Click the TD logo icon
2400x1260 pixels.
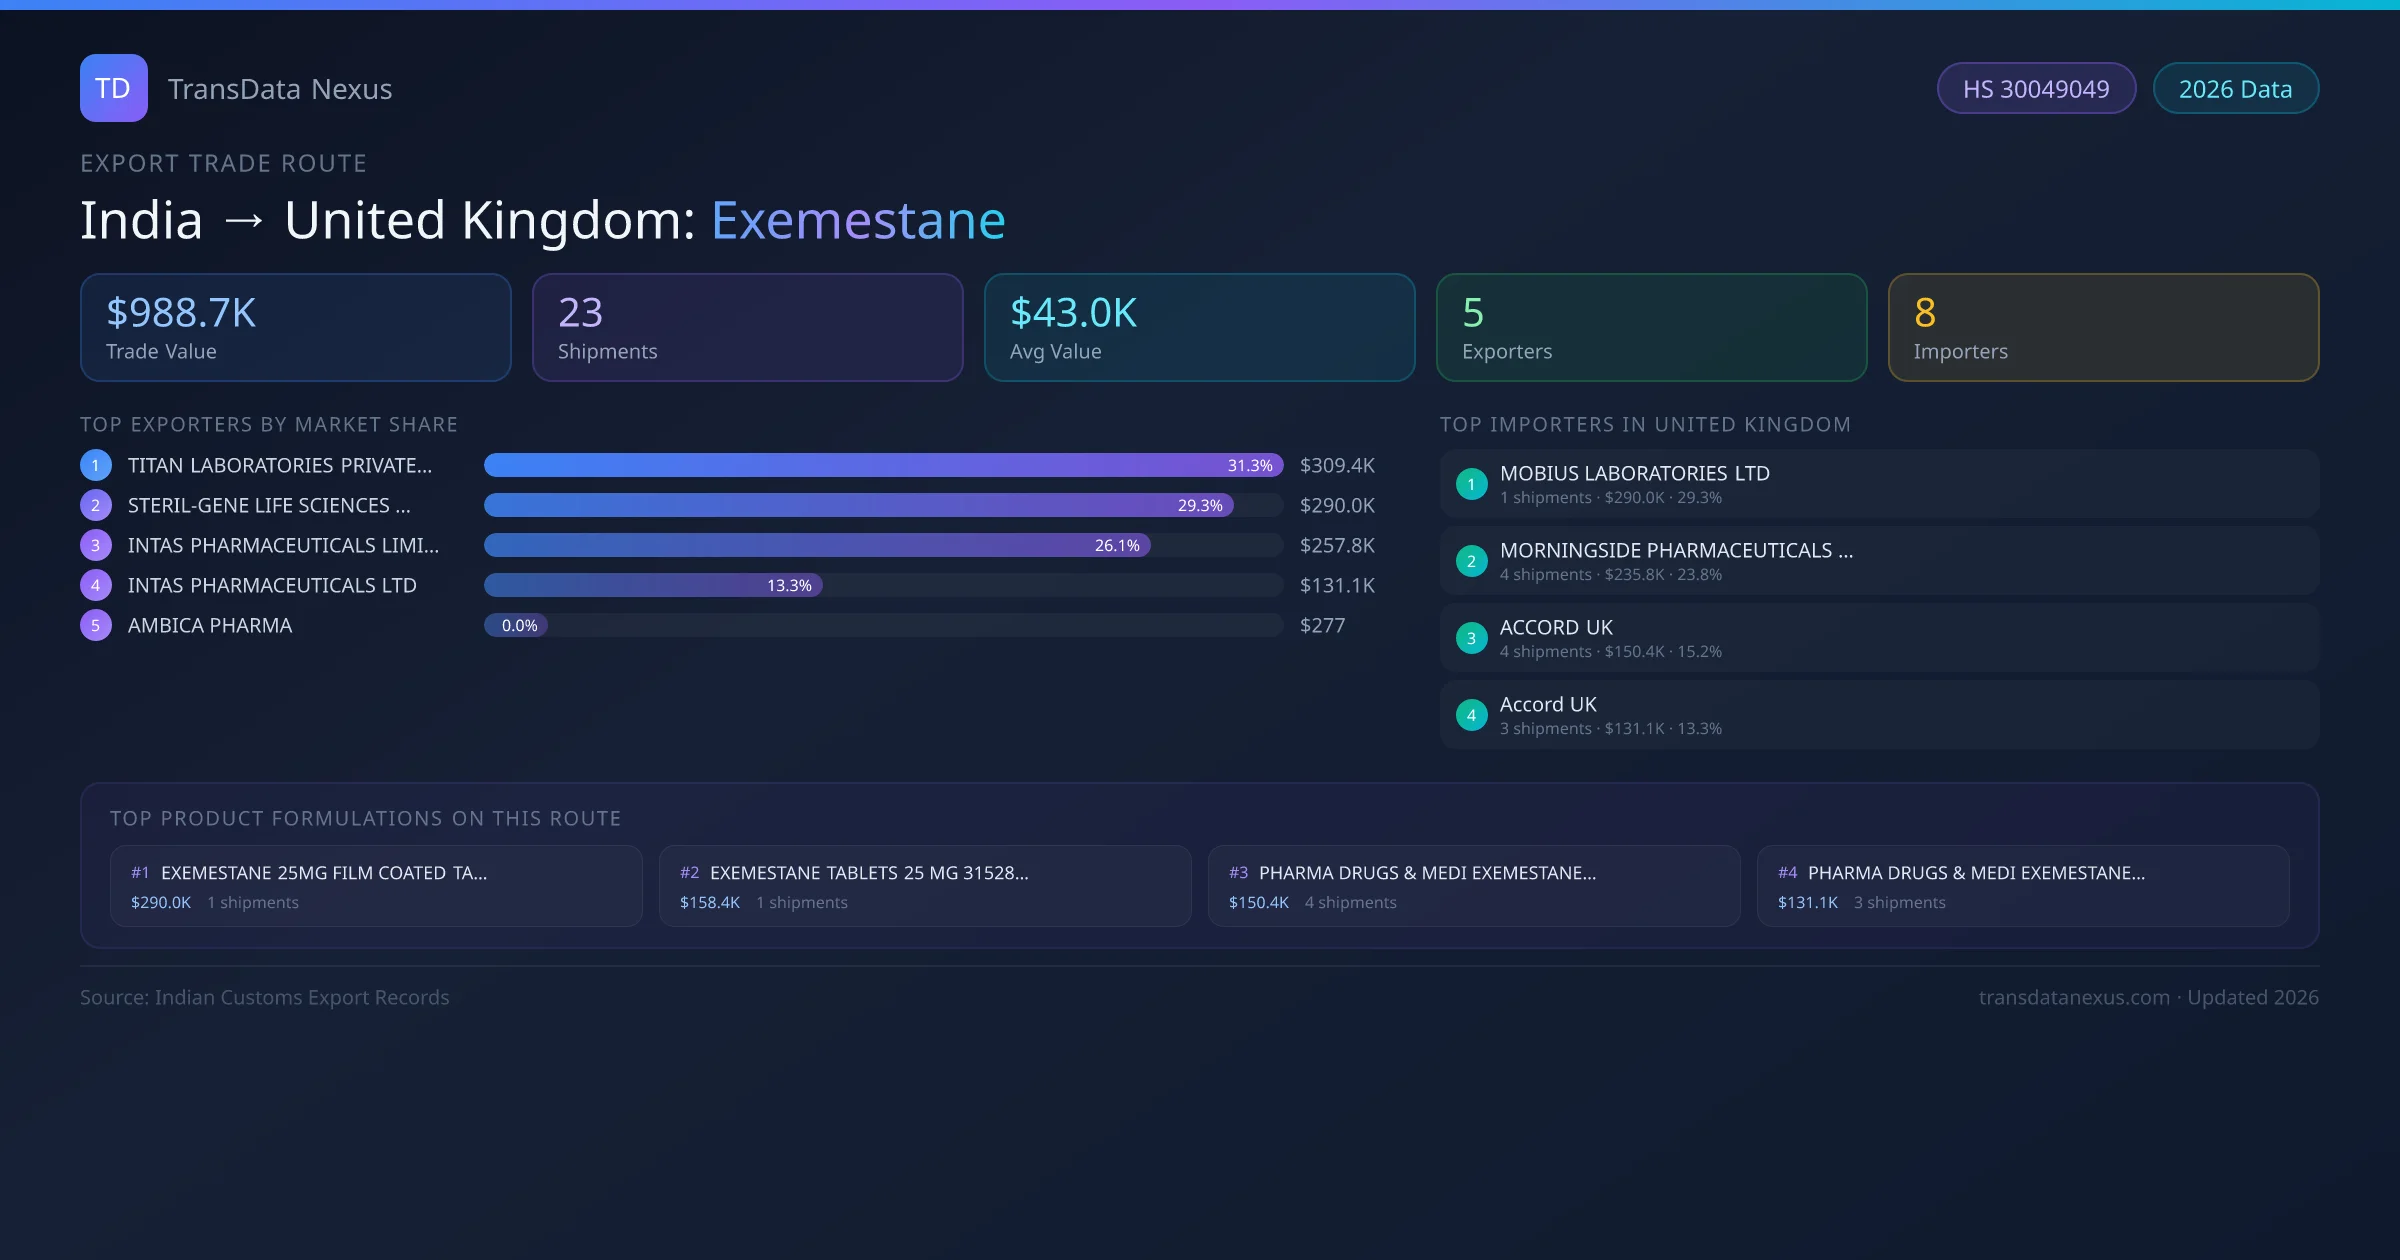(113, 88)
